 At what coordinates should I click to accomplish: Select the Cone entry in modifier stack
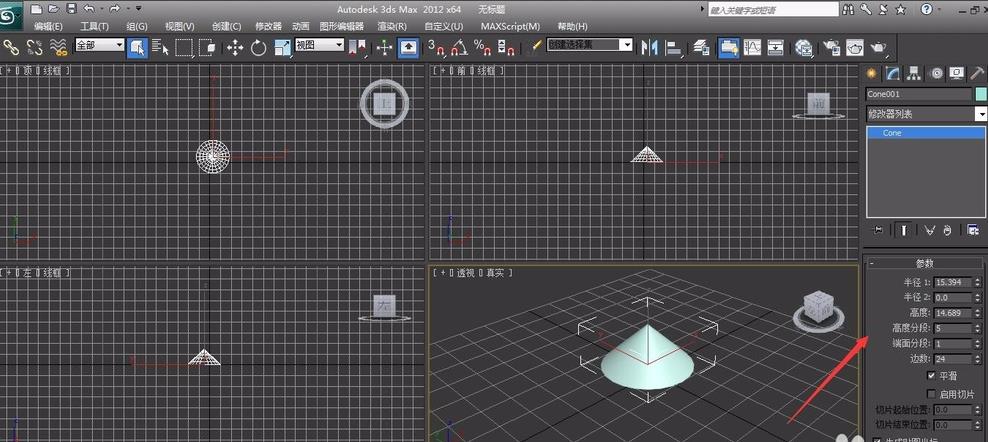coord(926,133)
